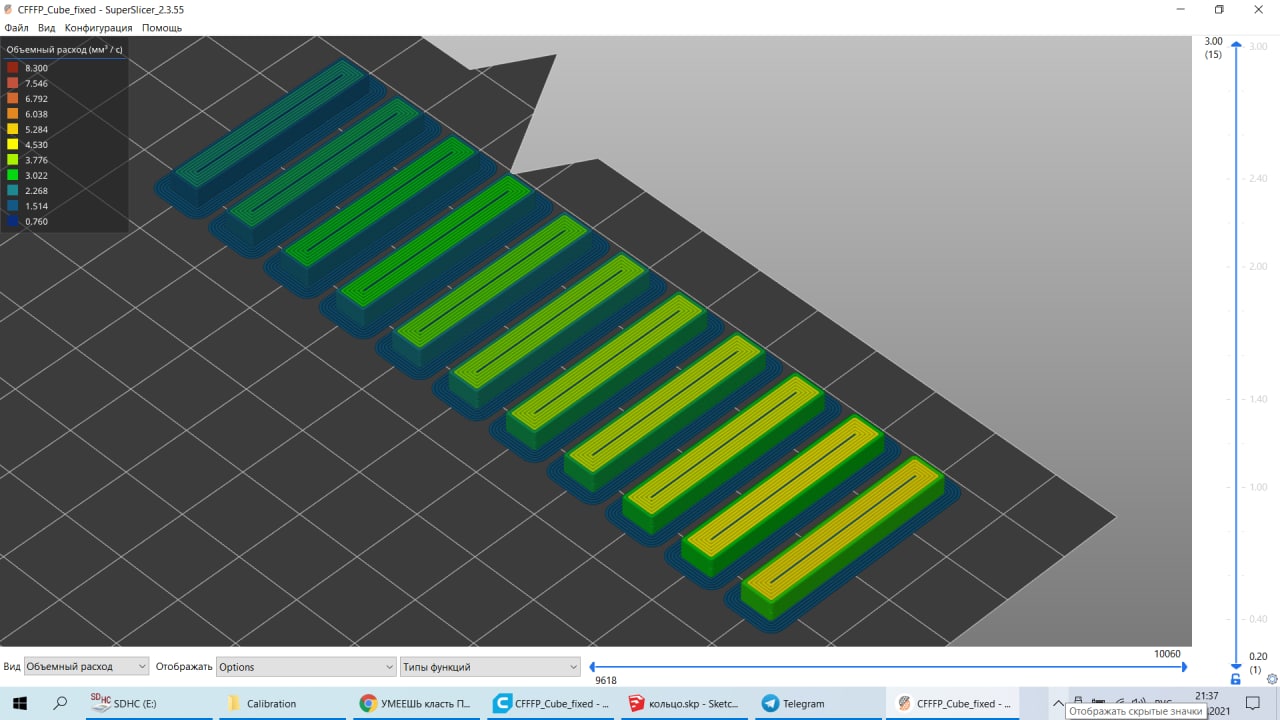
Task: Click the 10060 move count label
Action: point(1167,654)
